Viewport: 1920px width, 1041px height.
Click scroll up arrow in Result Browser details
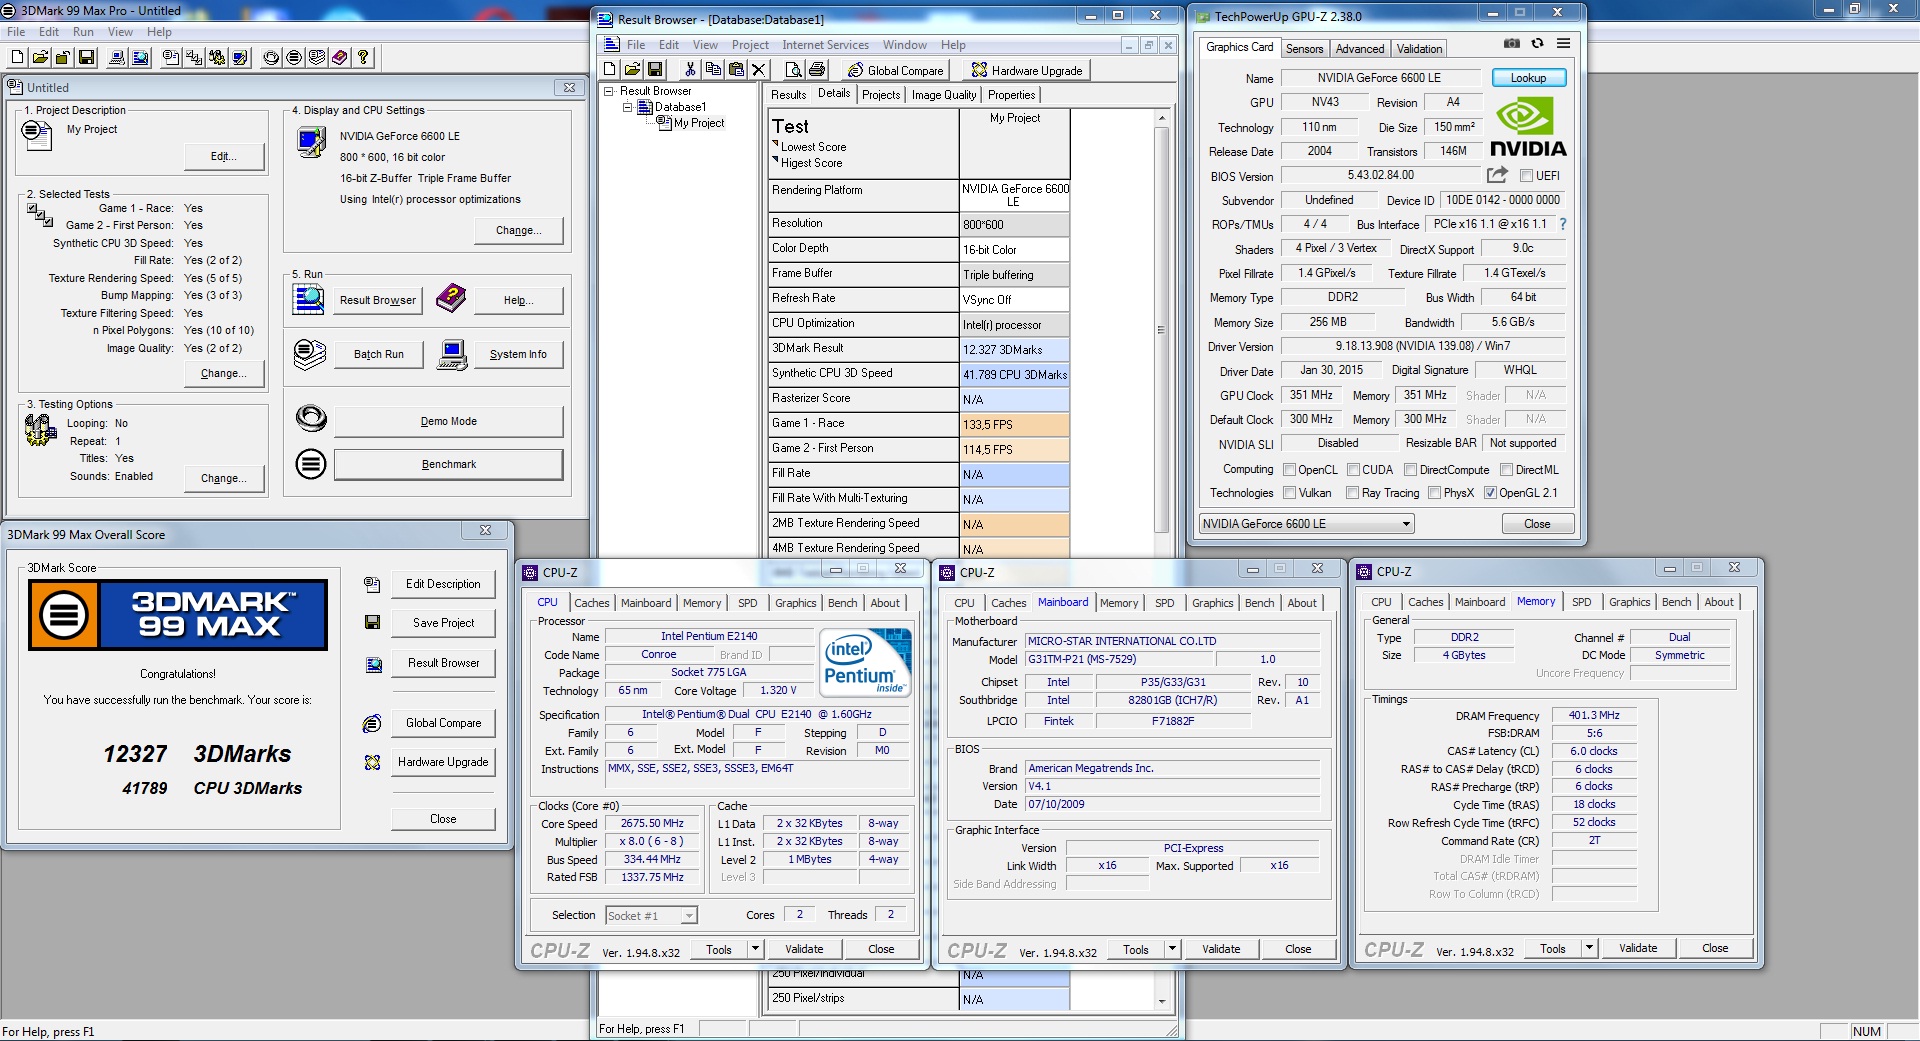pos(1161,118)
